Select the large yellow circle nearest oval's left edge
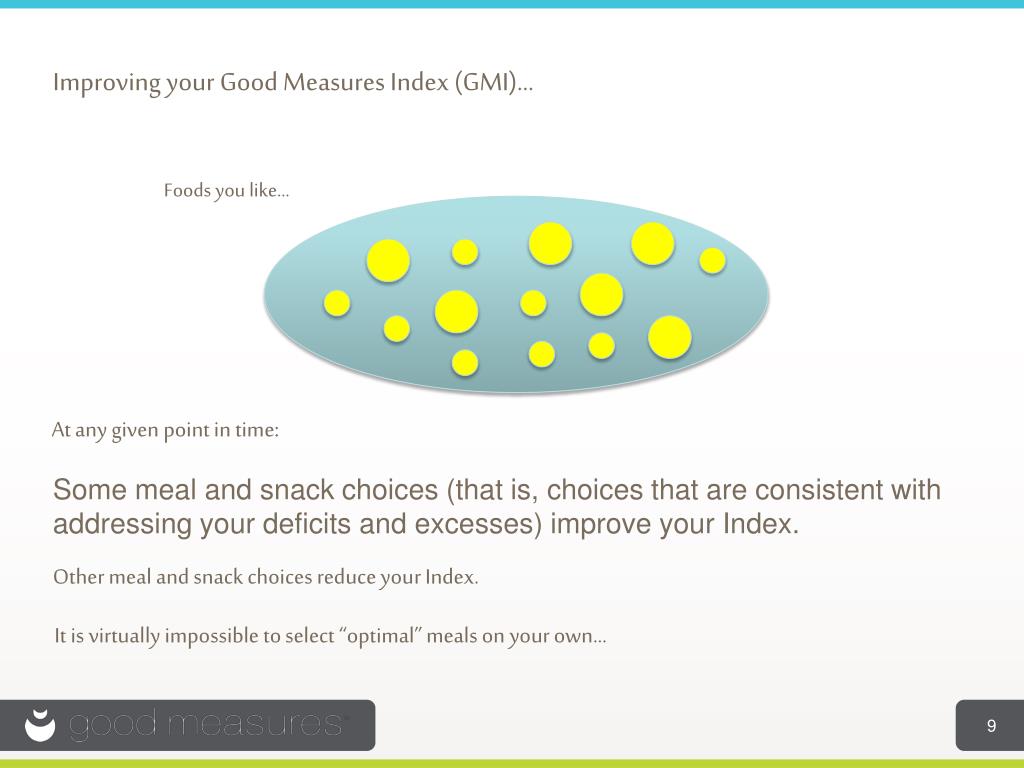 tap(388, 261)
